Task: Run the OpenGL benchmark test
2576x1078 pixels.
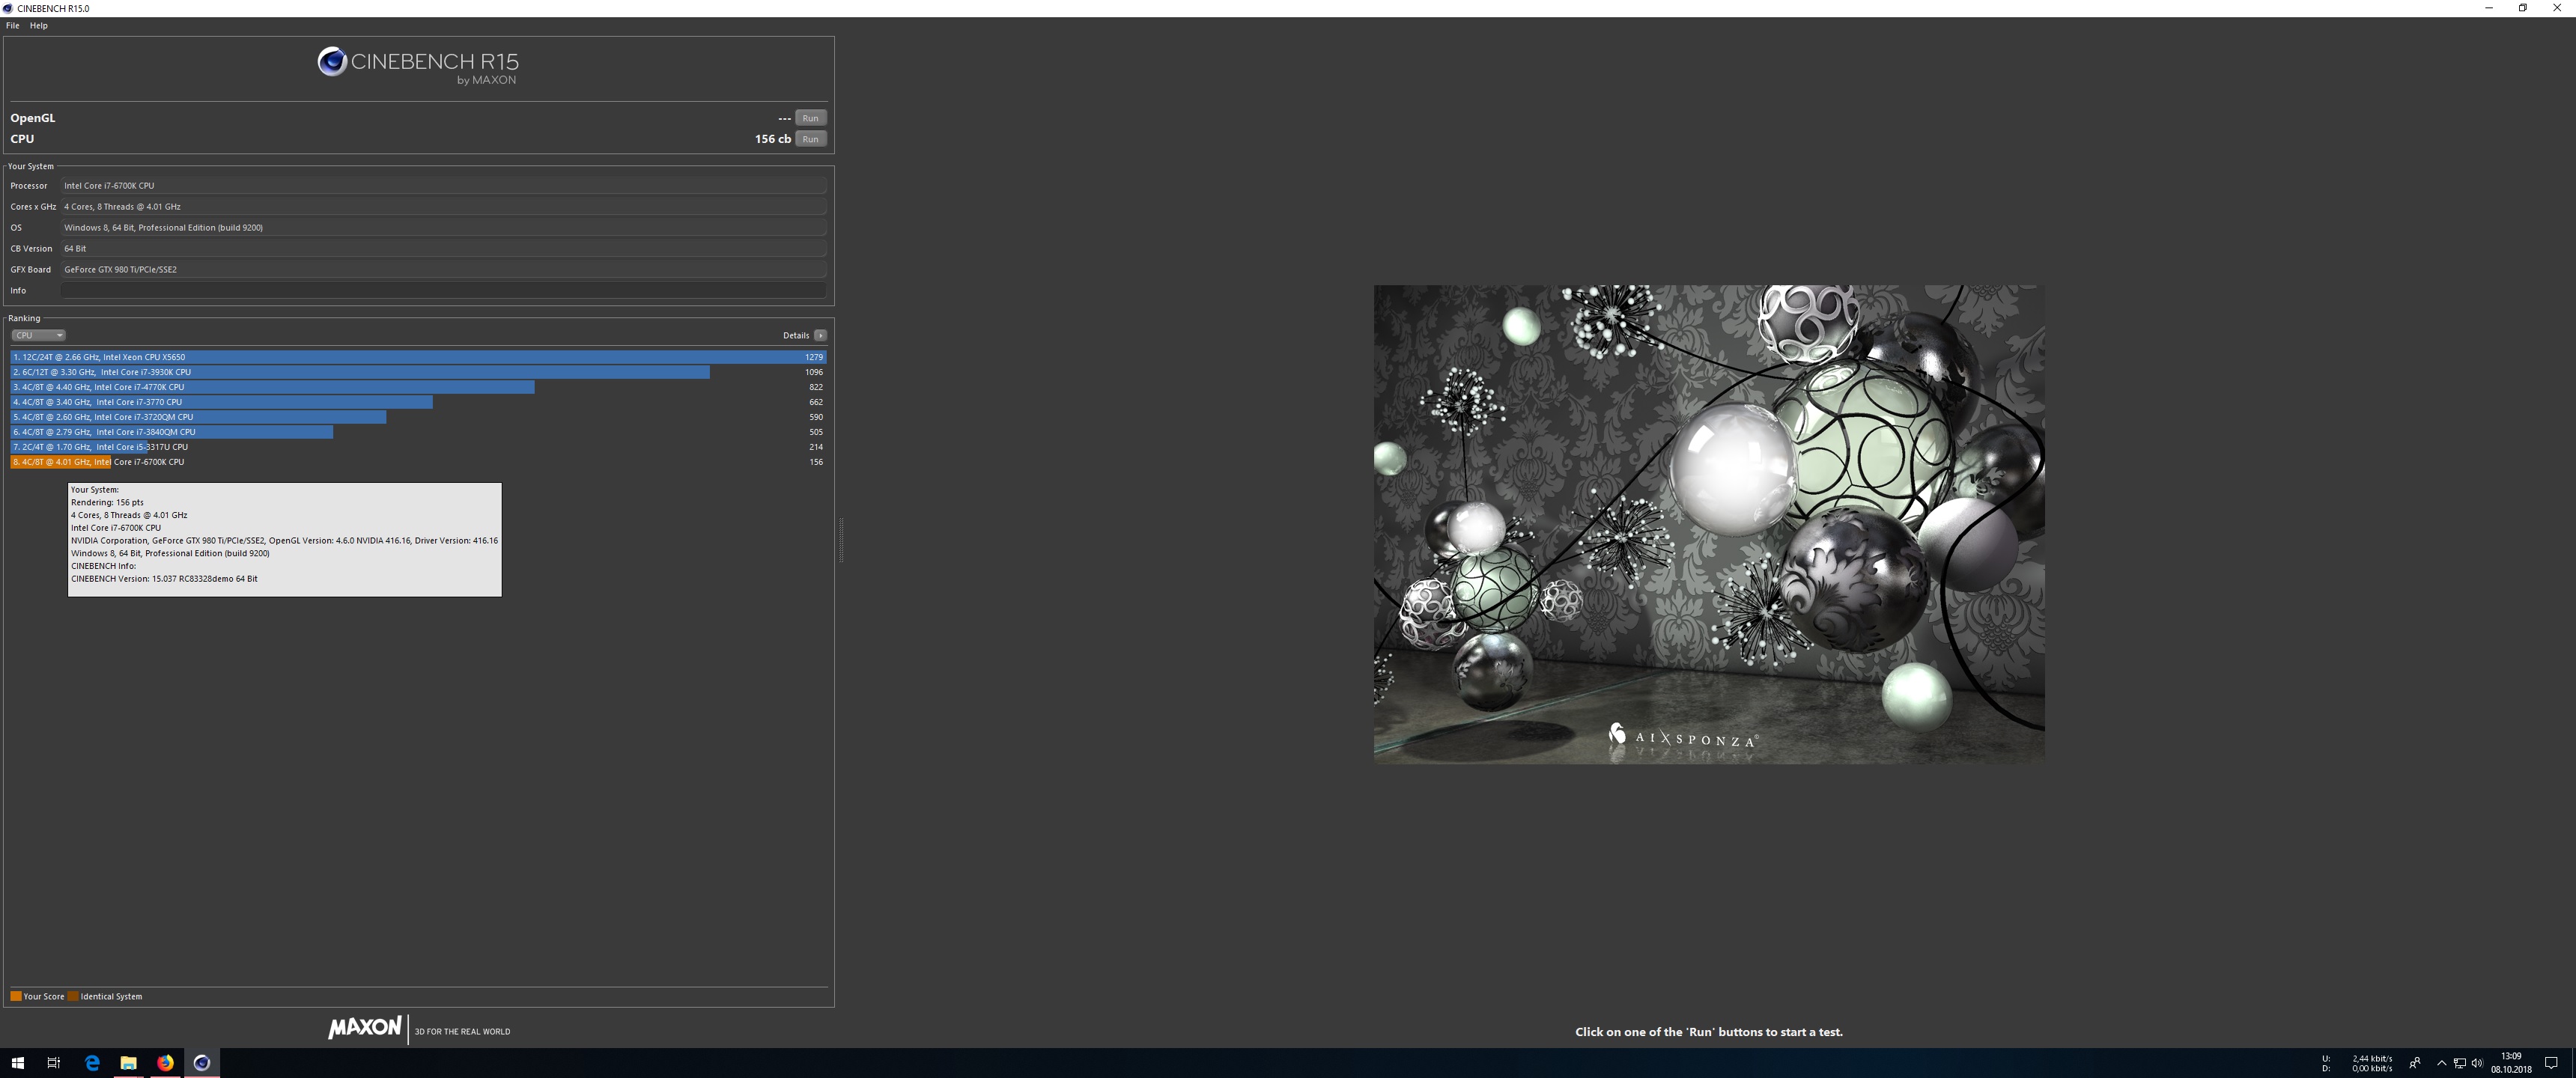Action: (810, 118)
